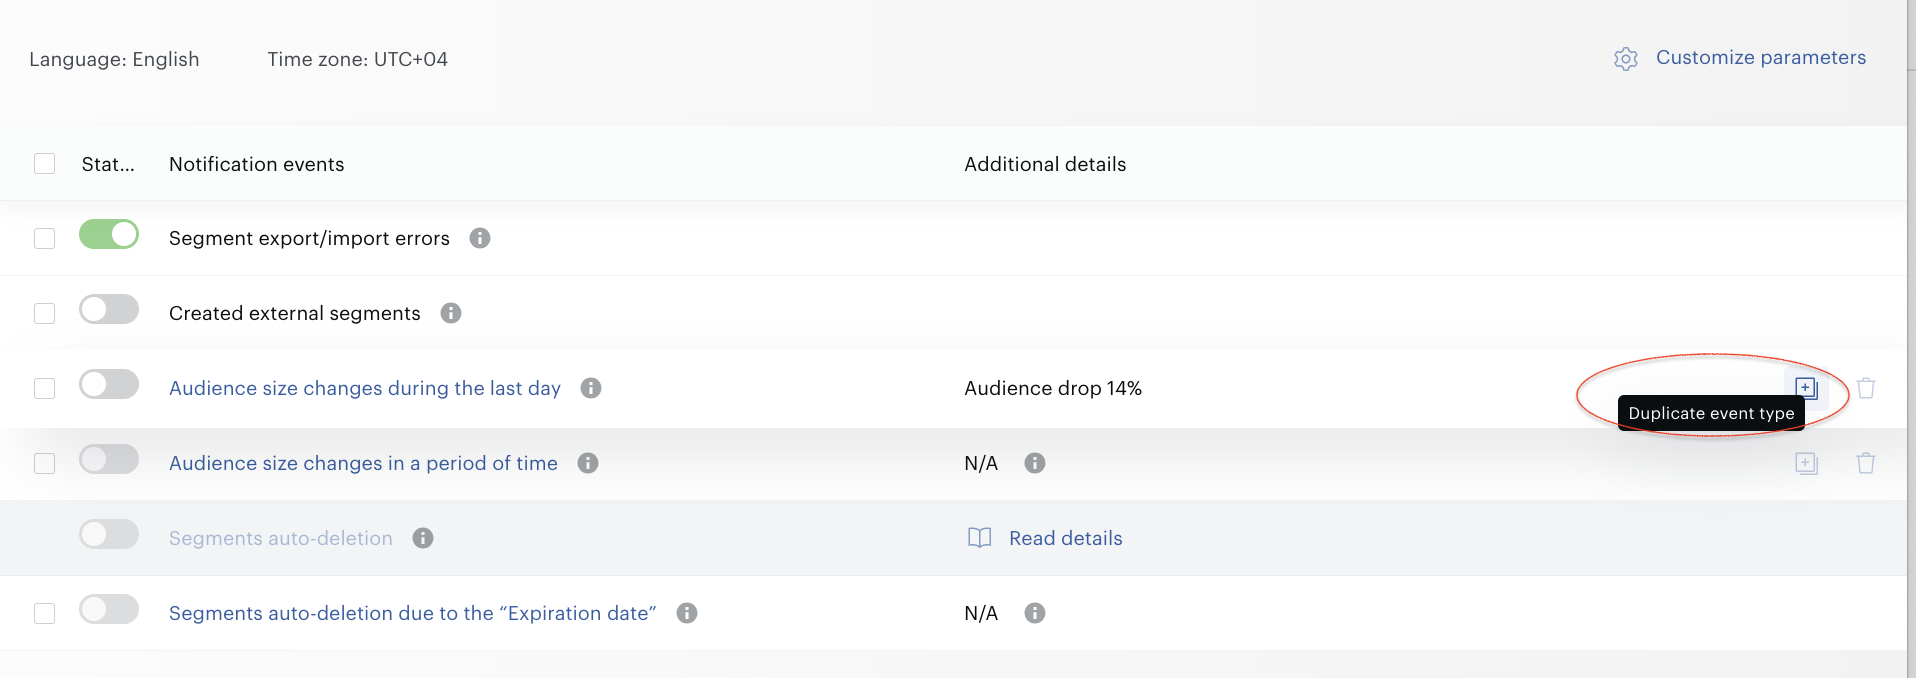
Task: Tick the select-all checkbox in table header
Action: [44, 163]
